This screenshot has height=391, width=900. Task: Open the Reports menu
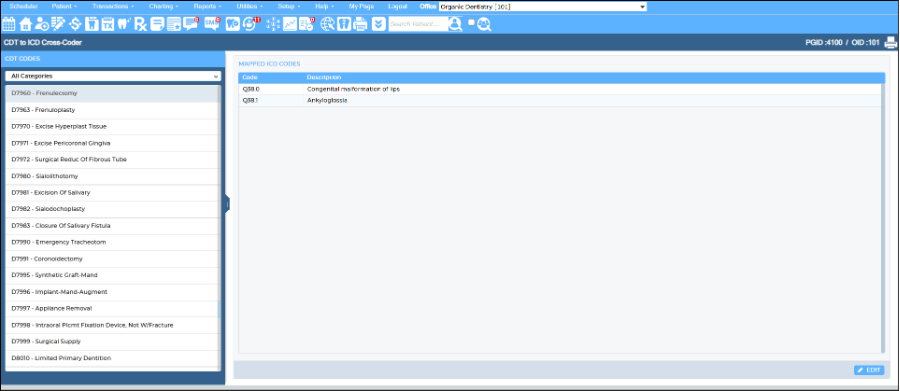click(208, 6)
